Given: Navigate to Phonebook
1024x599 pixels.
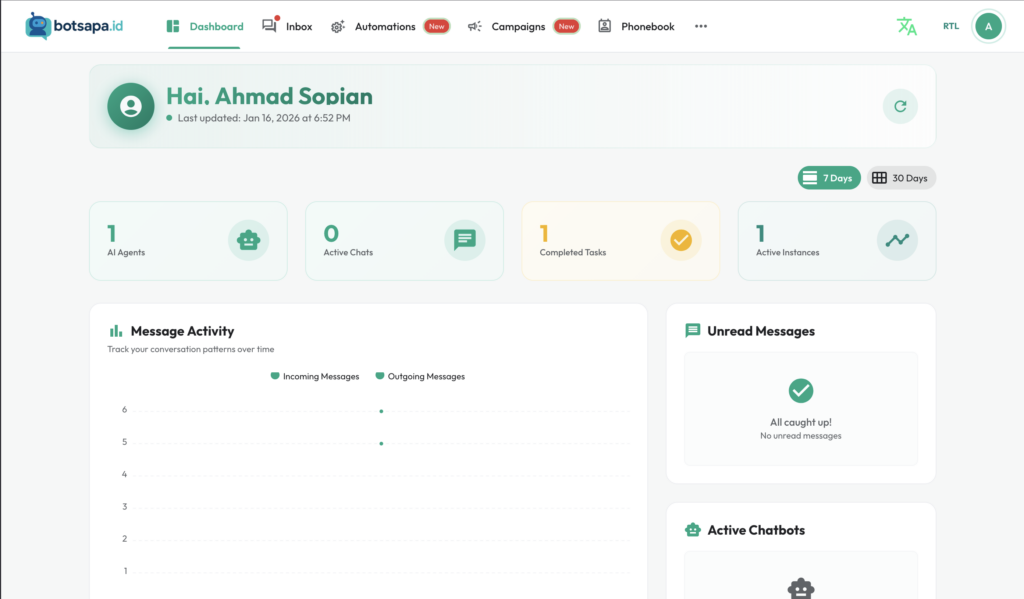Looking at the screenshot, I should coord(637,27).
